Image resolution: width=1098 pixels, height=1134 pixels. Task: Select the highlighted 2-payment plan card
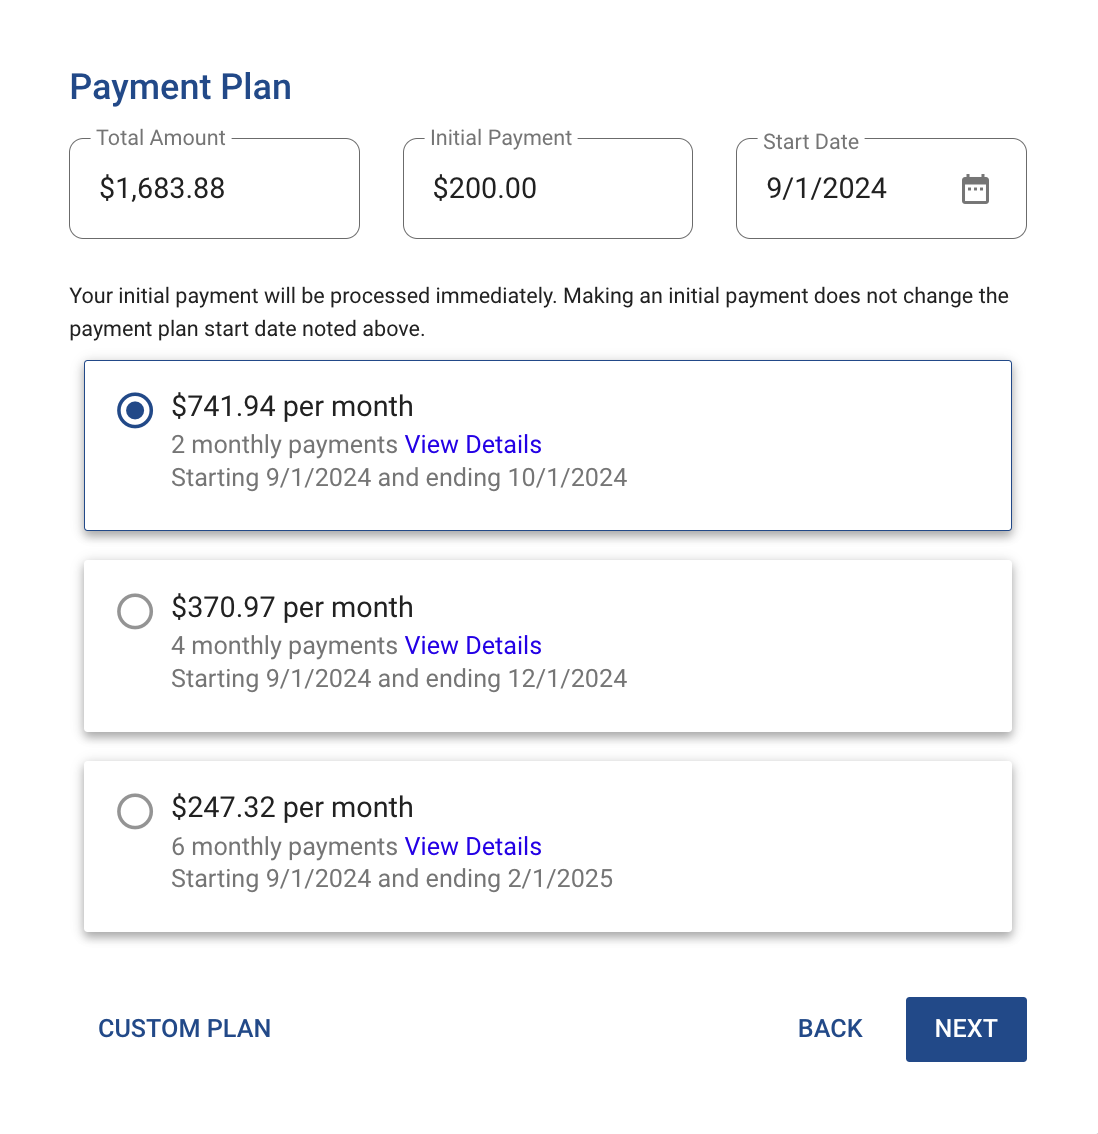click(x=547, y=445)
